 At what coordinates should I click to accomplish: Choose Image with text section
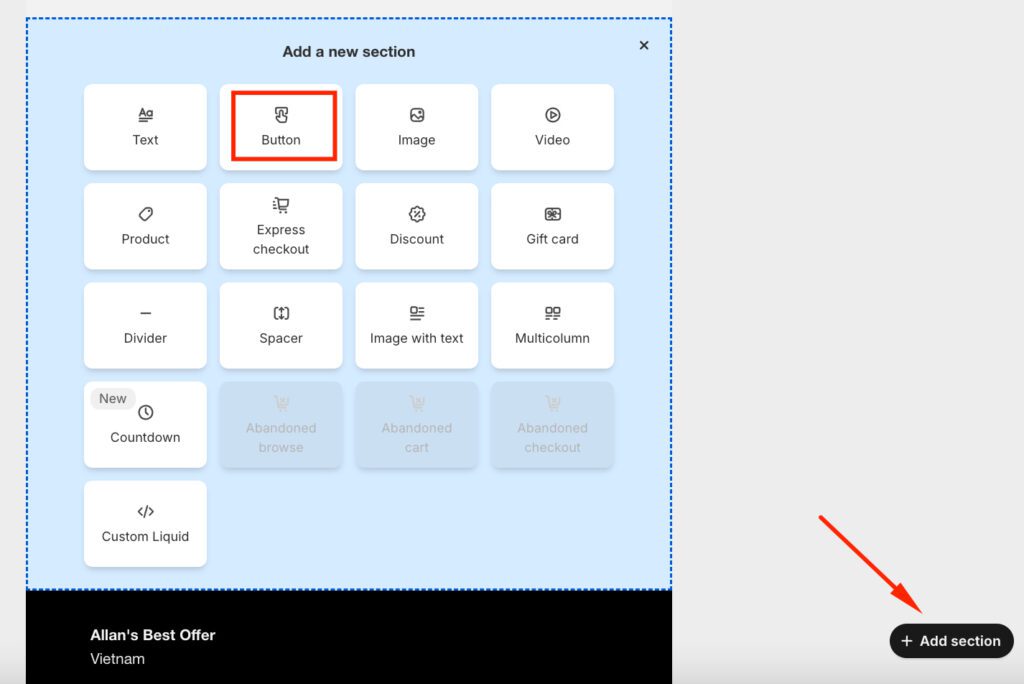(x=416, y=325)
